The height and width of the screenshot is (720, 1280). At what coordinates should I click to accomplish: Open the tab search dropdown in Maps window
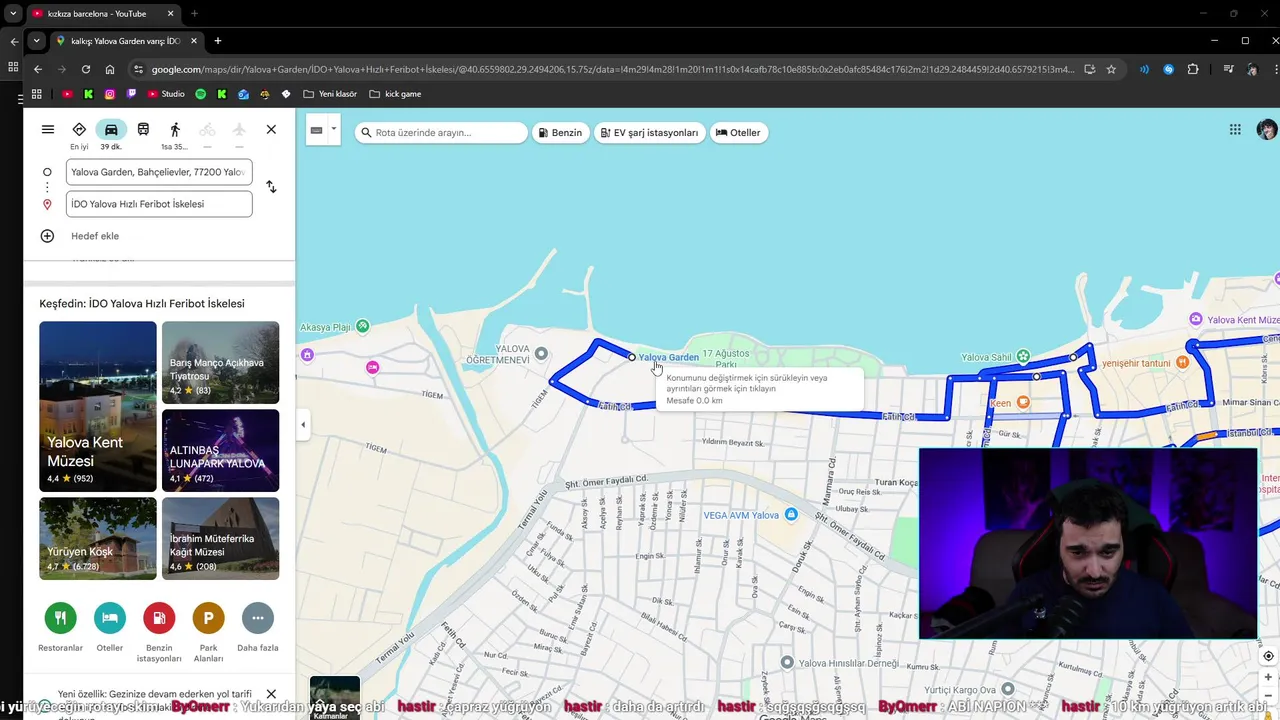coord(37,41)
